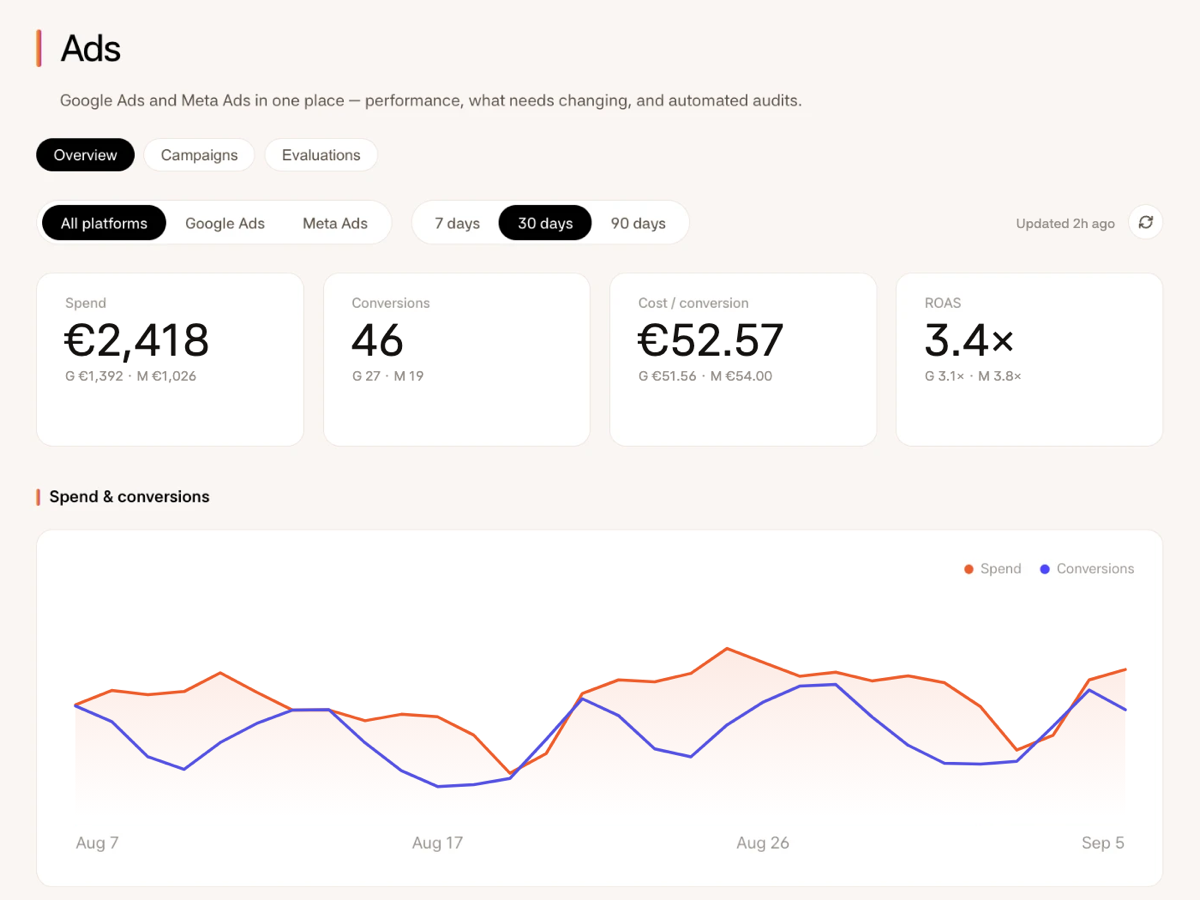Click the G 27 · M 19 breakdown
Viewport: 1200px width, 900px height.
point(388,376)
